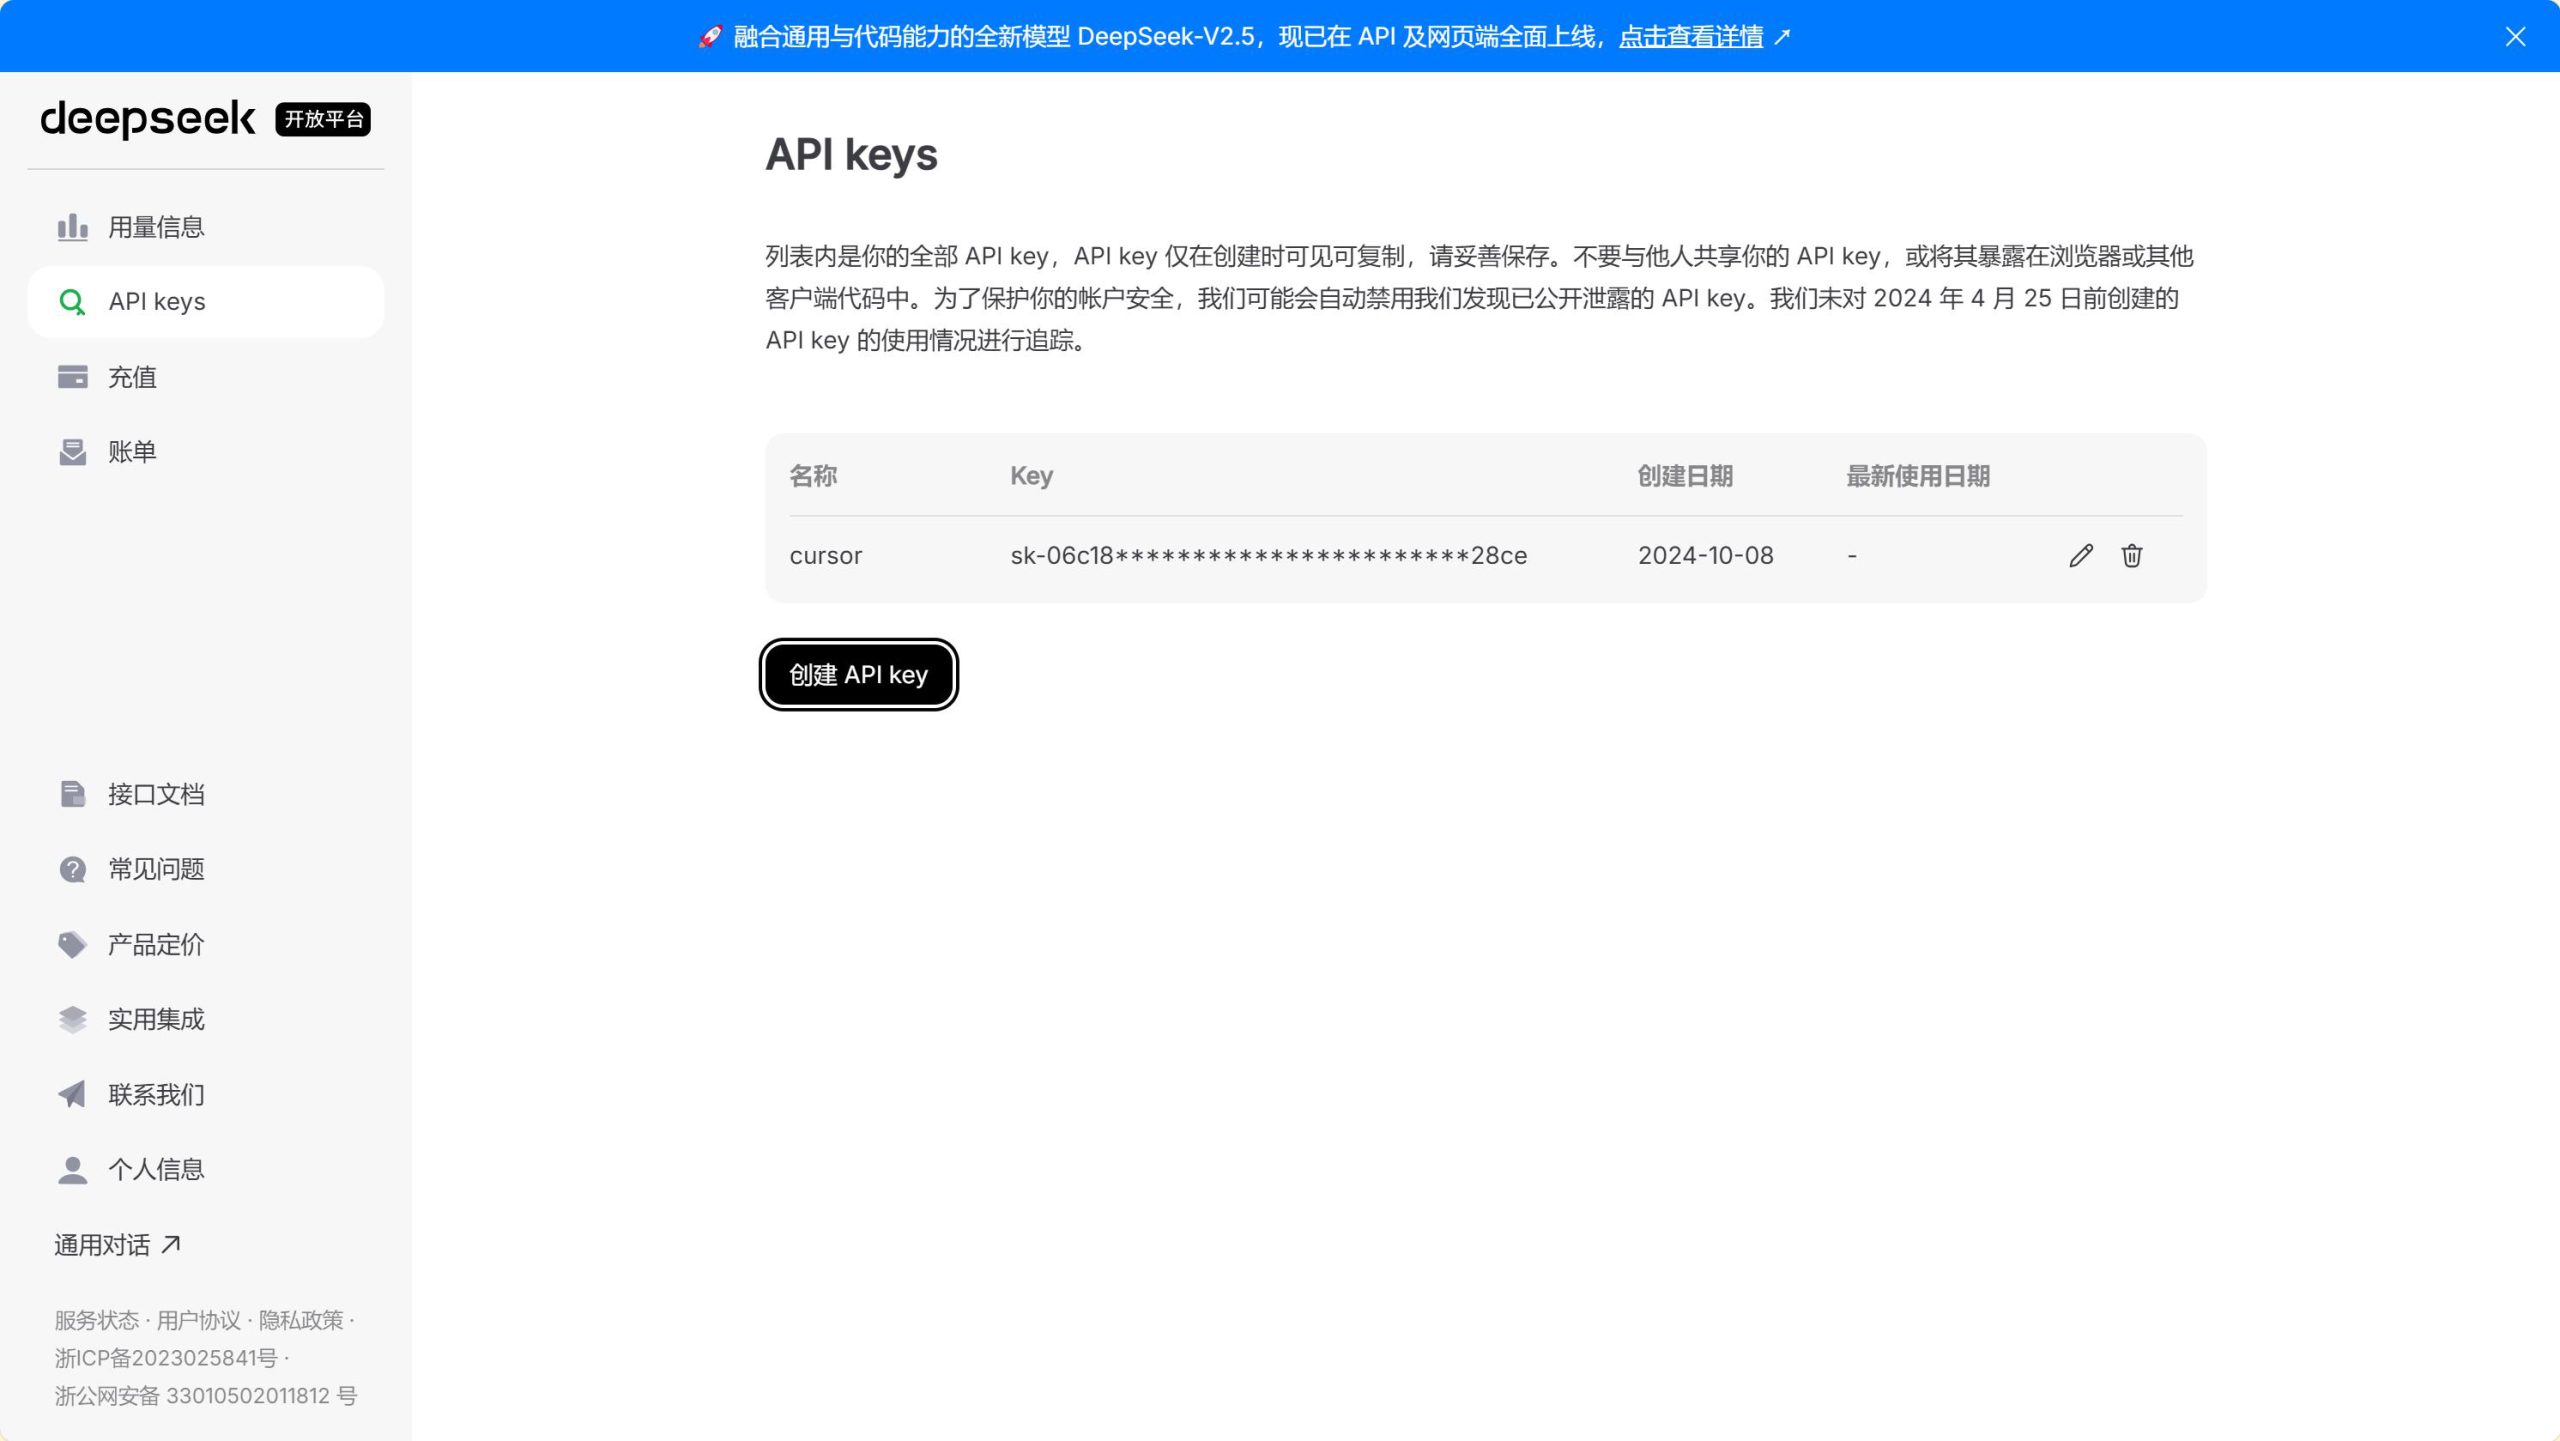Image resolution: width=2560 pixels, height=1441 pixels.
Task: Select the 产品定价 pricing tag icon
Action: coord(72,943)
